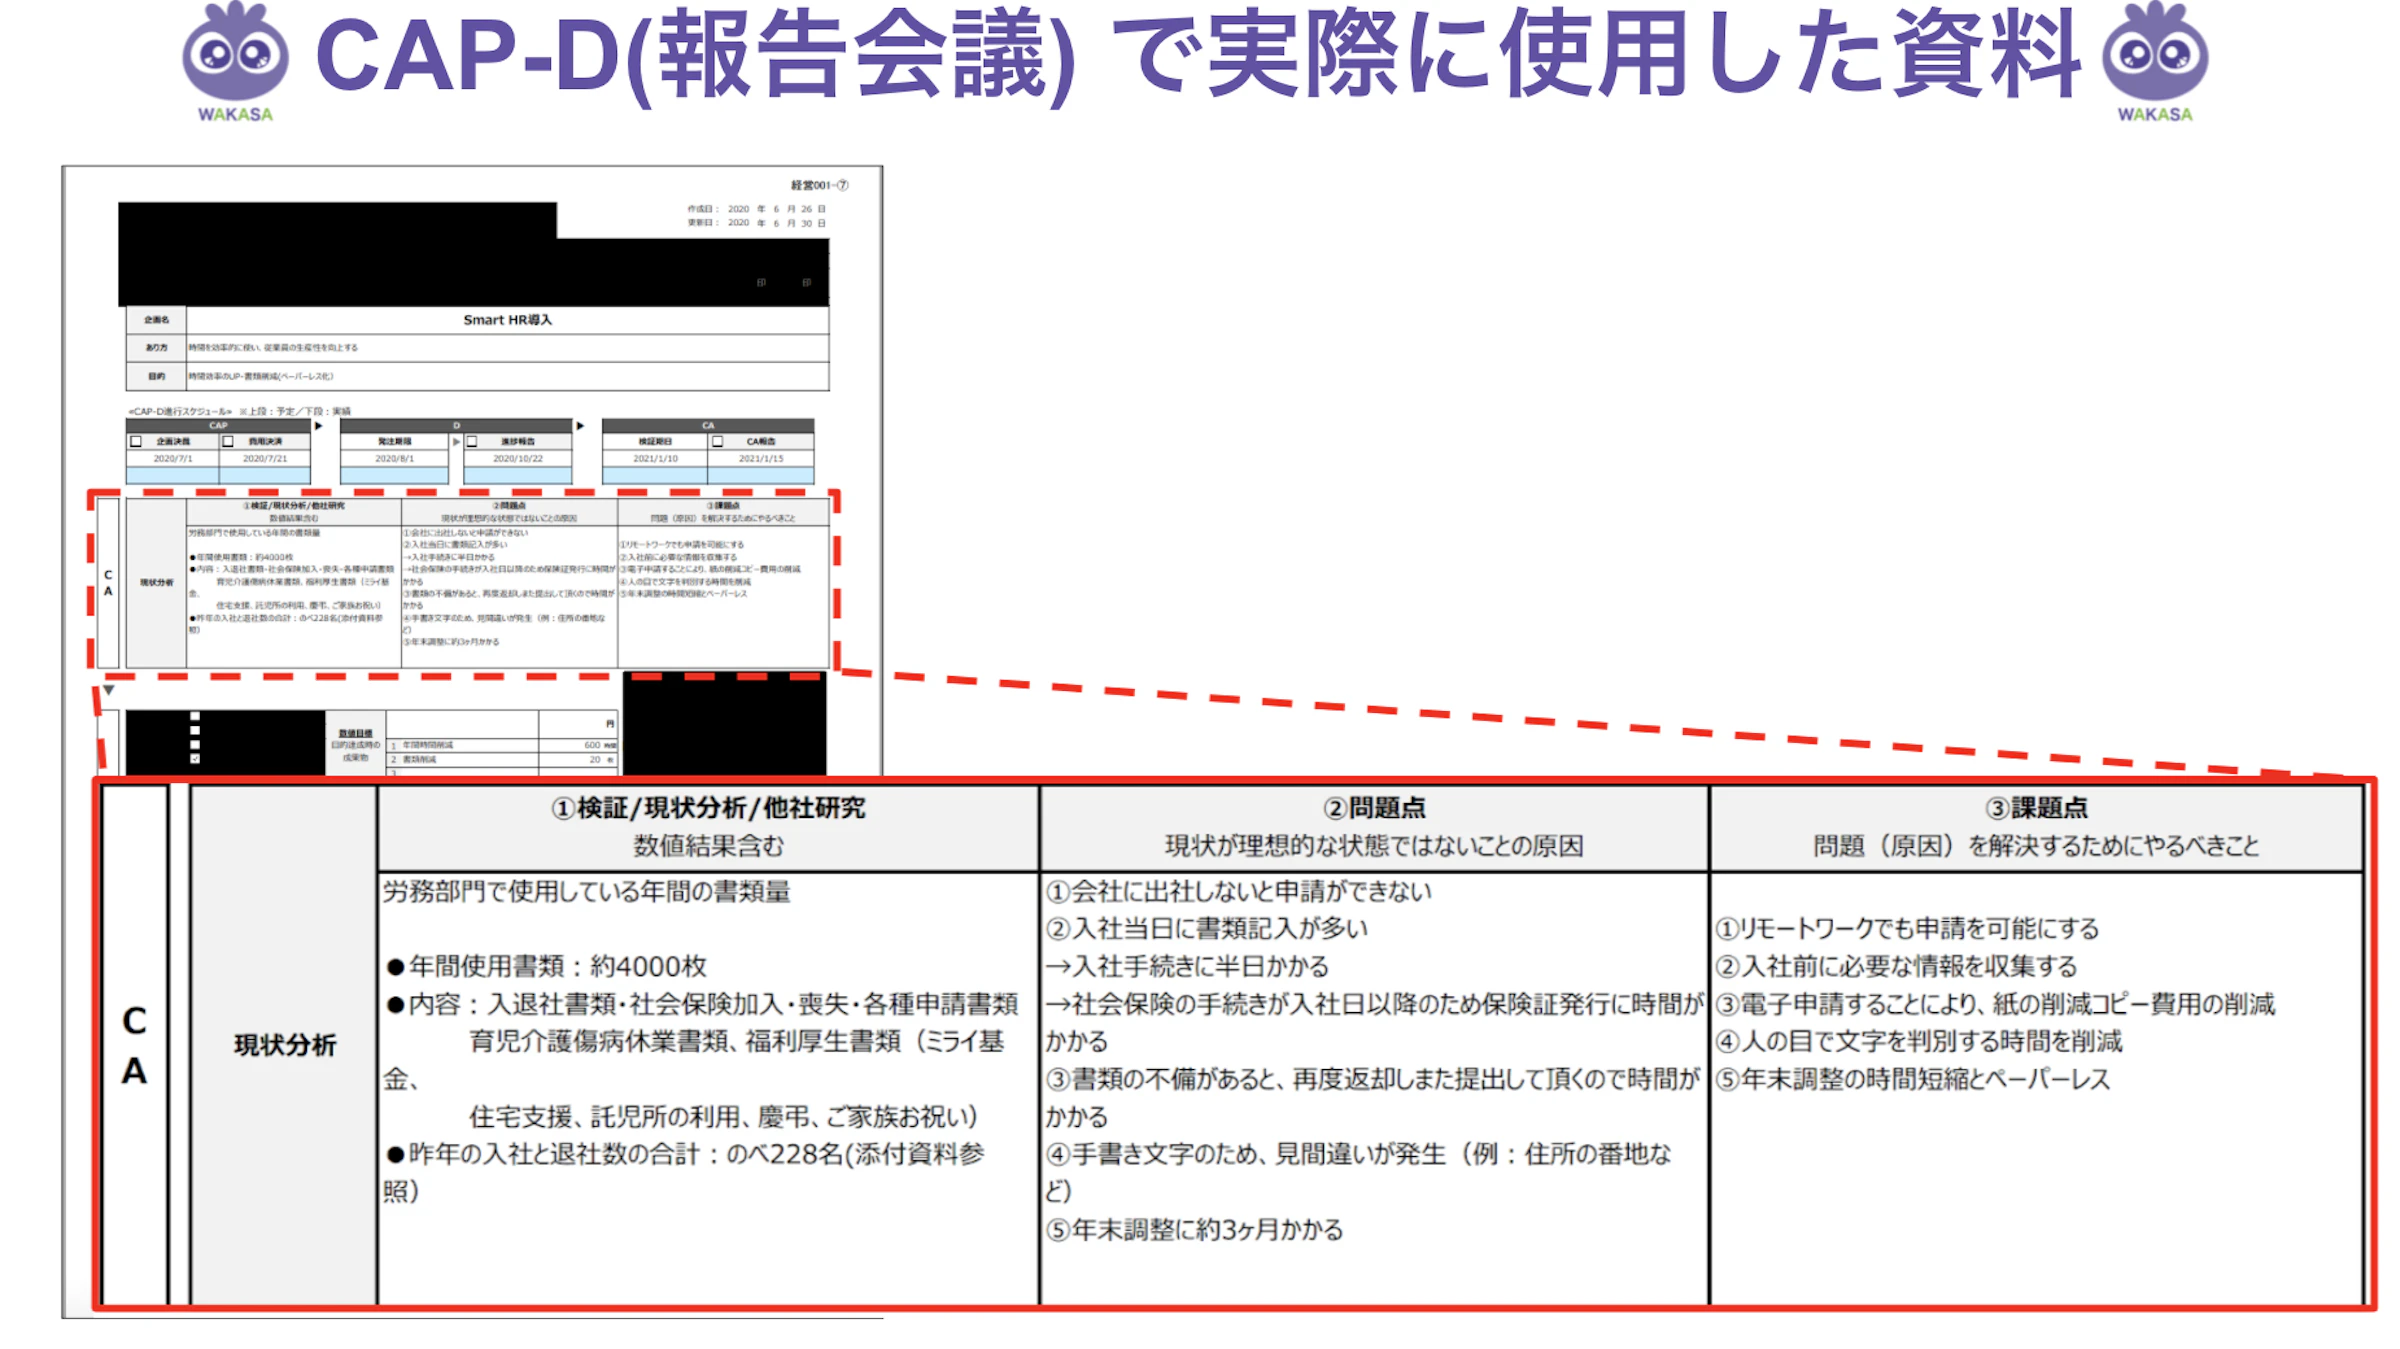The height and width of the screenshot is (1349, 2400).
Task: Open the Smart HR導入 title cell
Action: pyautogui.click(x=510, y=322)
